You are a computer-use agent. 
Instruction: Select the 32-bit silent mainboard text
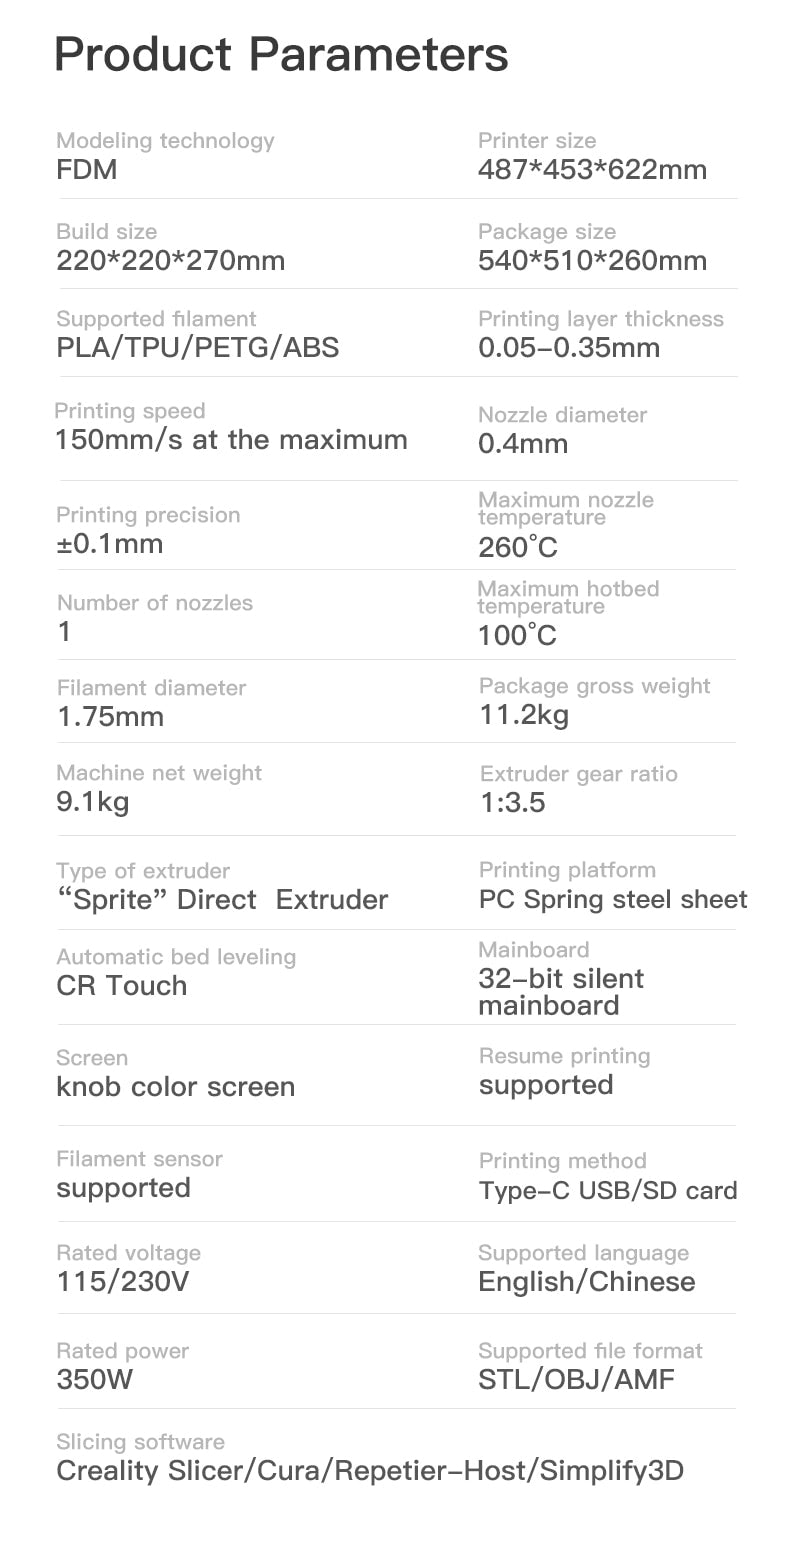[x=561, y=992]
